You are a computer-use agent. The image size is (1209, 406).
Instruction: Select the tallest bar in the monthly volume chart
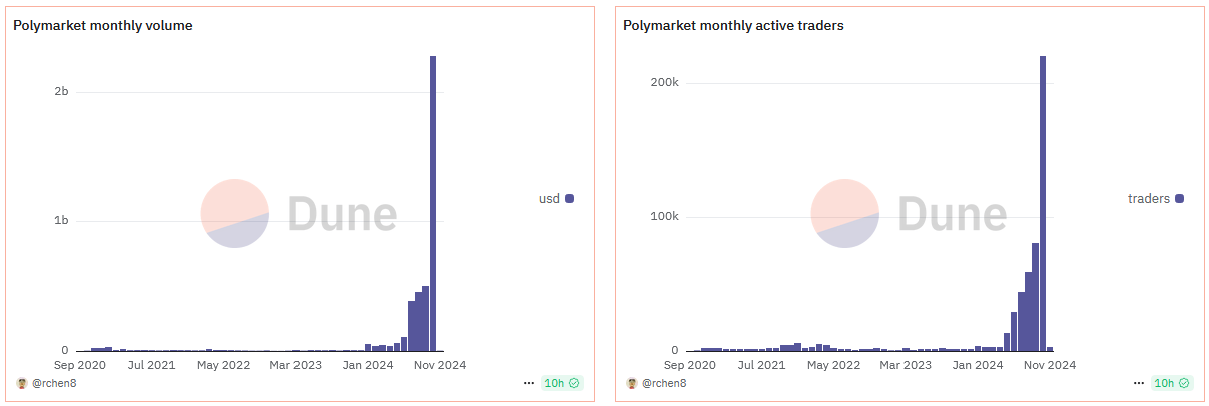433,203
